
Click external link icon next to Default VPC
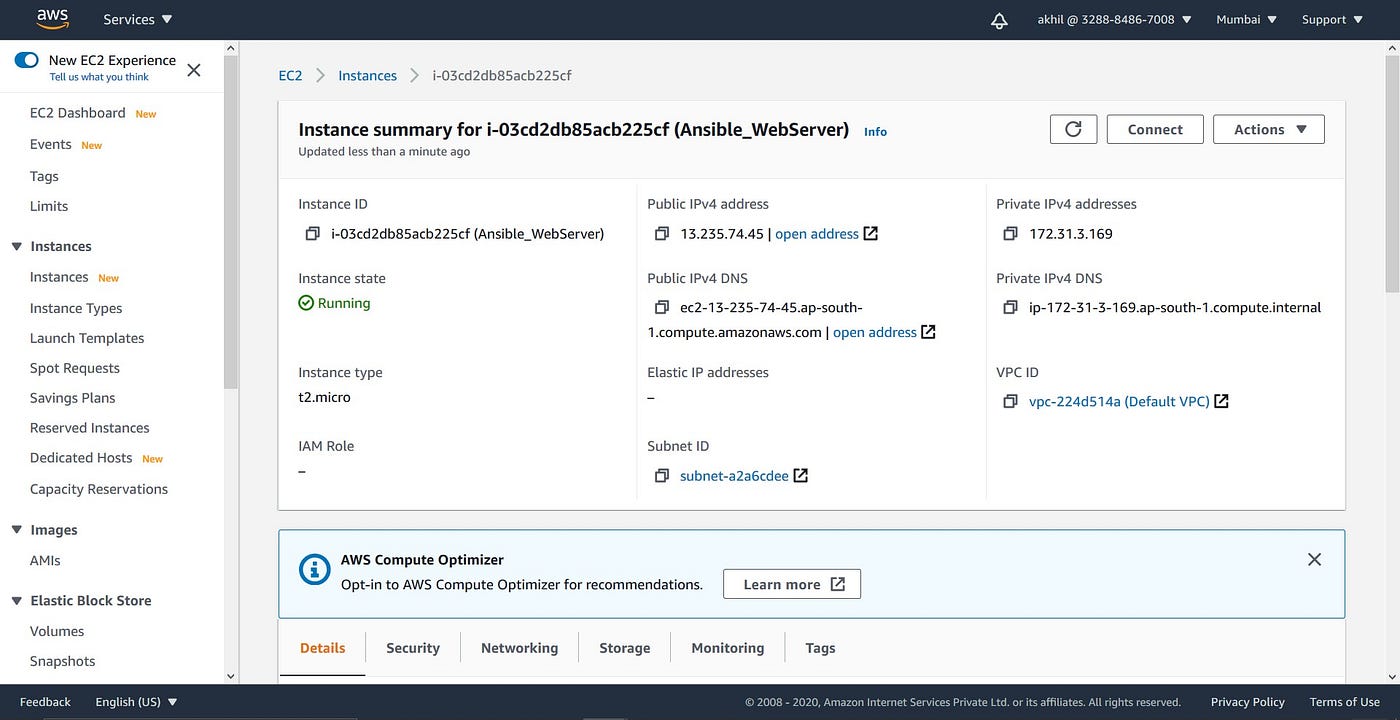1221,401
